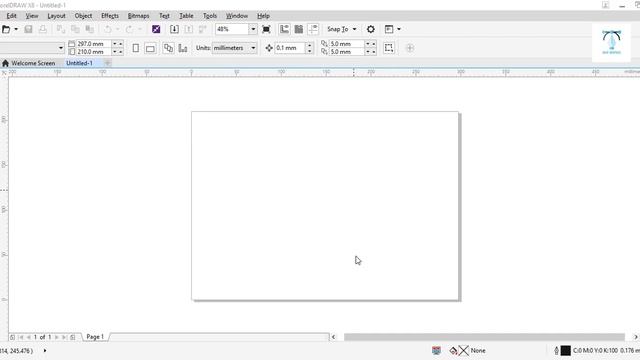Image resolution: width=640 pixels, height=360 pixels.
Task: Expand the Application launcher dropdown arrow
Action: (399, 29)
